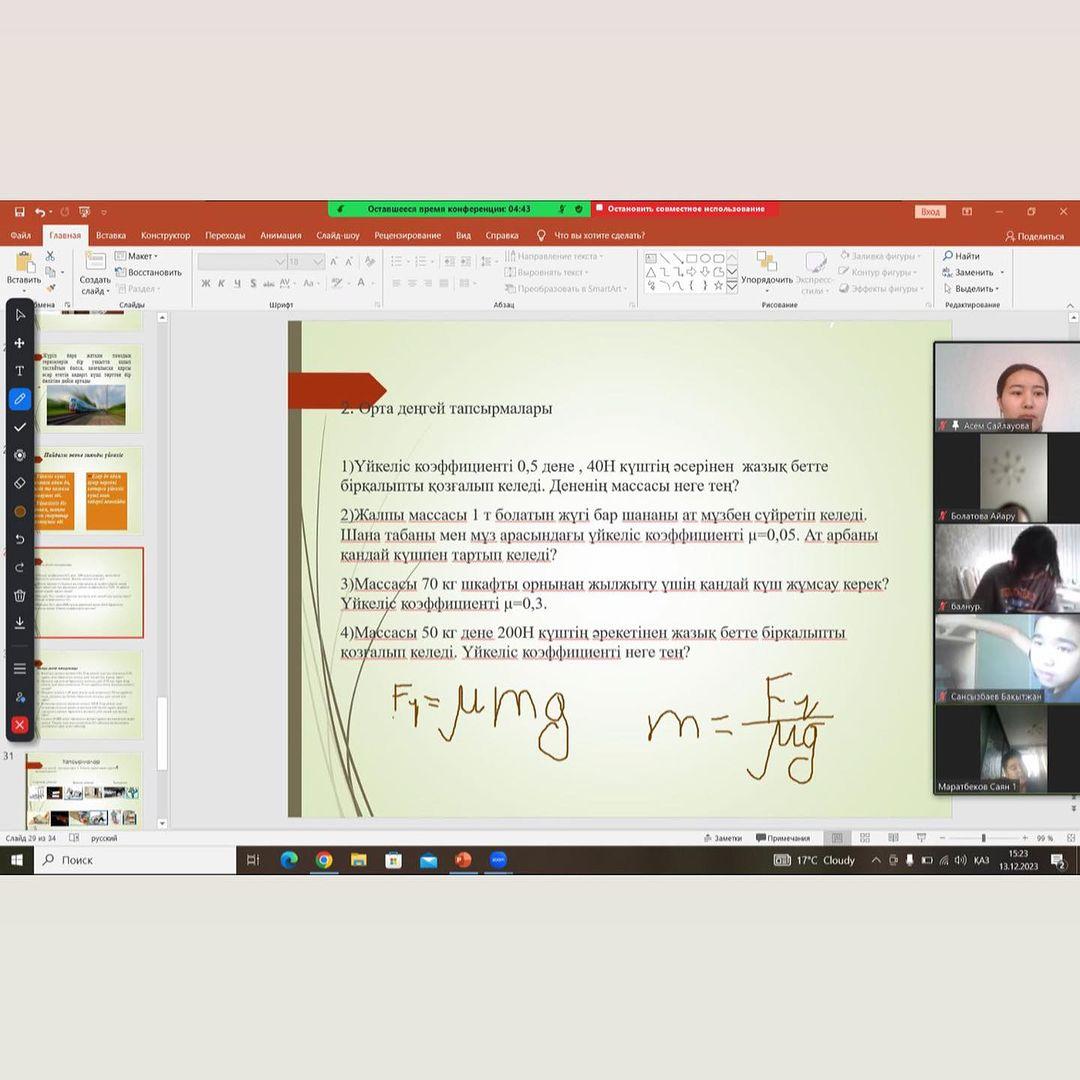Open the Макет layout dropdown
This screenshot has height=1080, width=1080.
pos(136,256)
